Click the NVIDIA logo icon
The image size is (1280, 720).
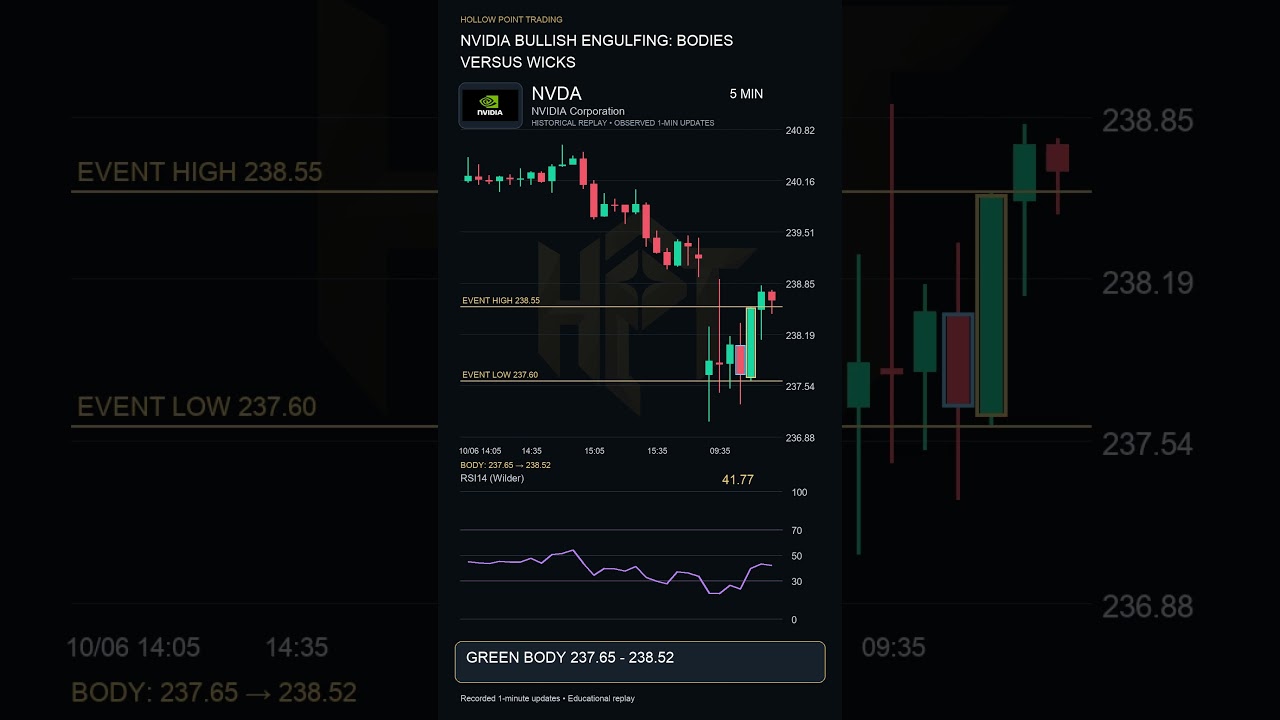point(490,106)
